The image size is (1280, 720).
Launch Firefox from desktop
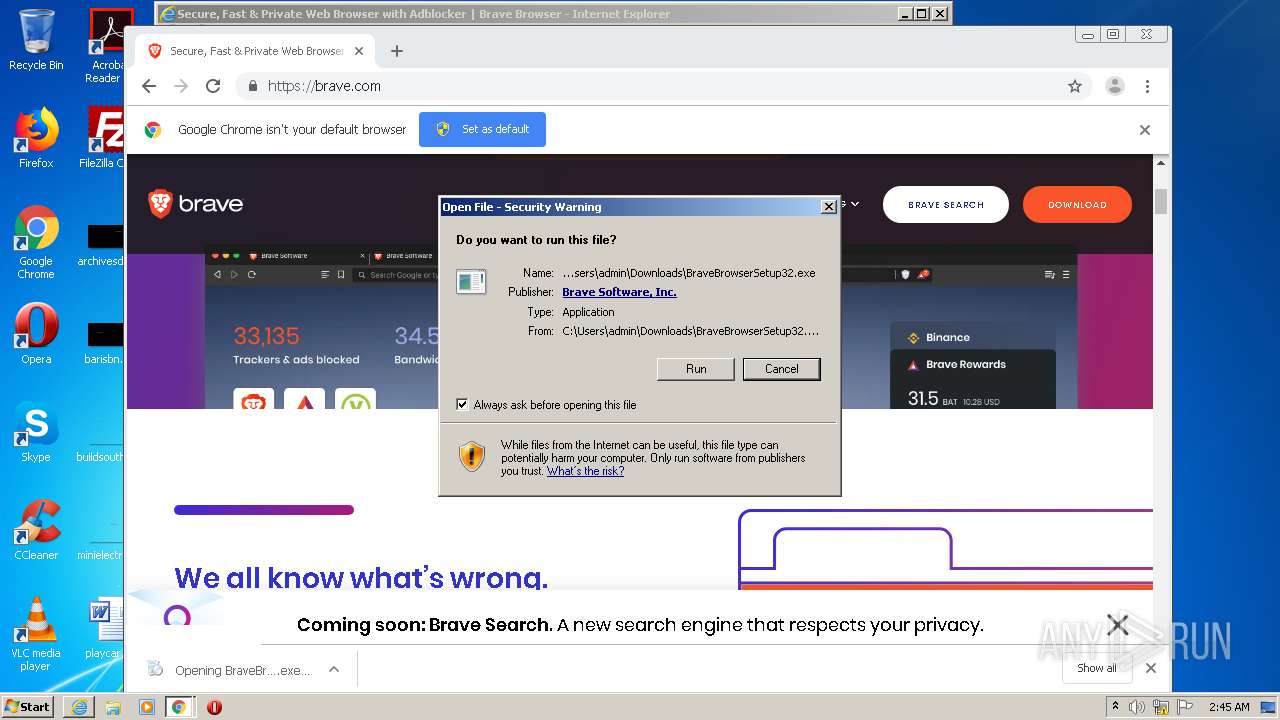coord(36,138)
